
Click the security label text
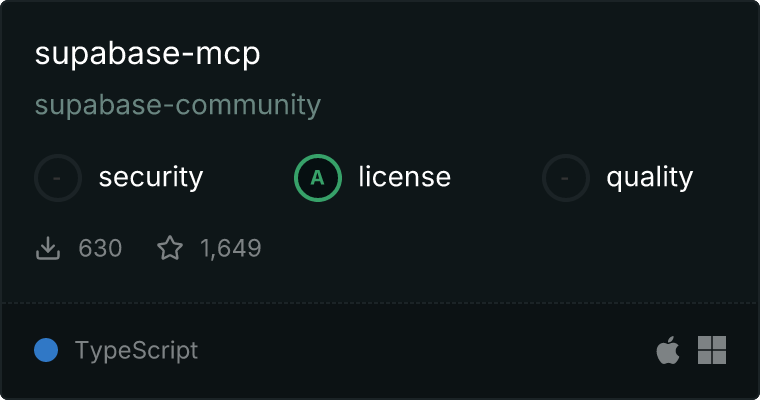151,177
